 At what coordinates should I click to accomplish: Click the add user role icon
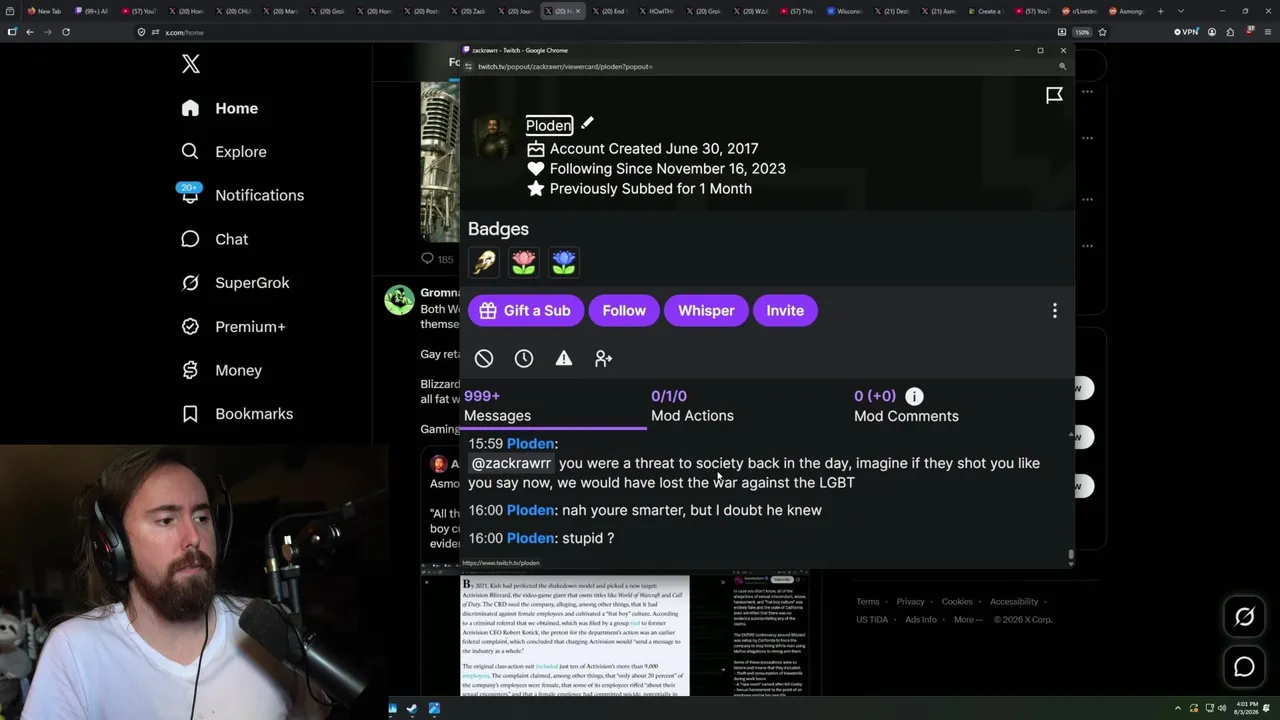coord(603,358)
